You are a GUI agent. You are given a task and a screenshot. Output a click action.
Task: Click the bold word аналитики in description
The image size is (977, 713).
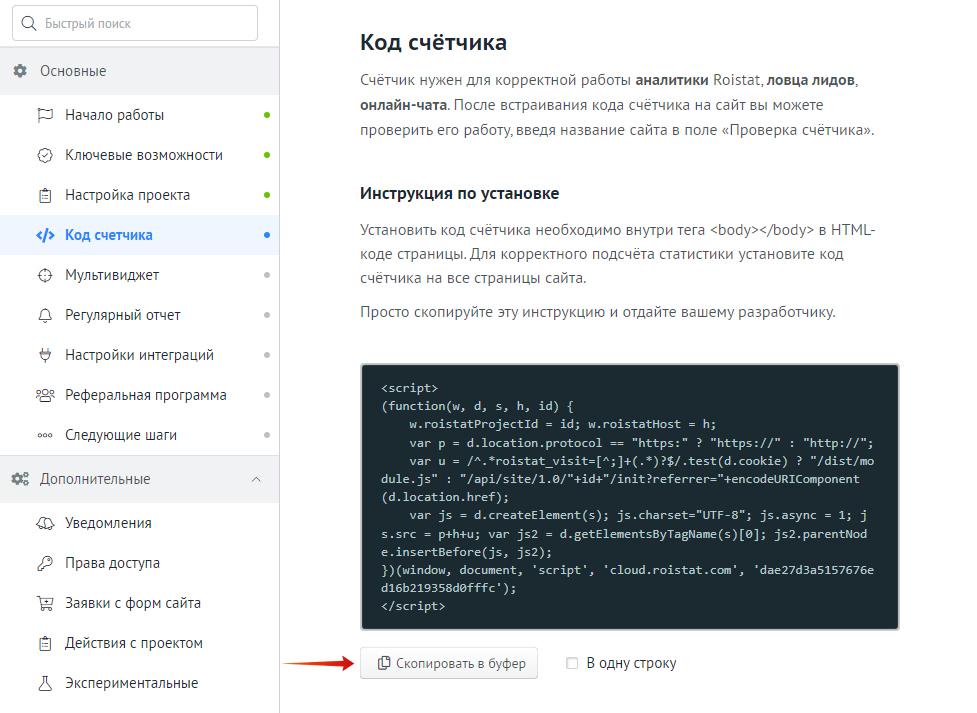coord(672,80)
